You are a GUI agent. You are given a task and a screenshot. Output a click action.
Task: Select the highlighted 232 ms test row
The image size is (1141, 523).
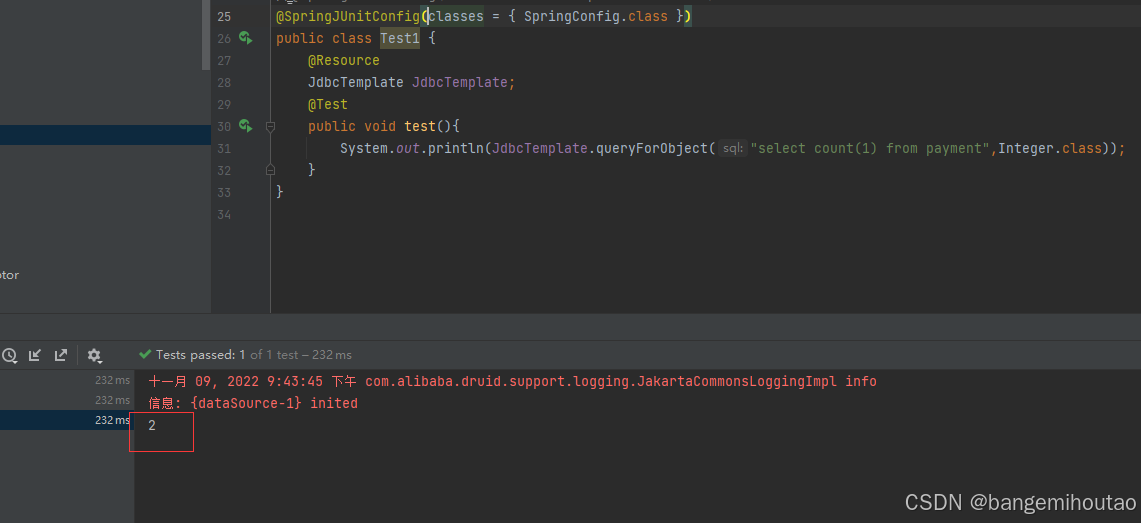click(67, 420)
